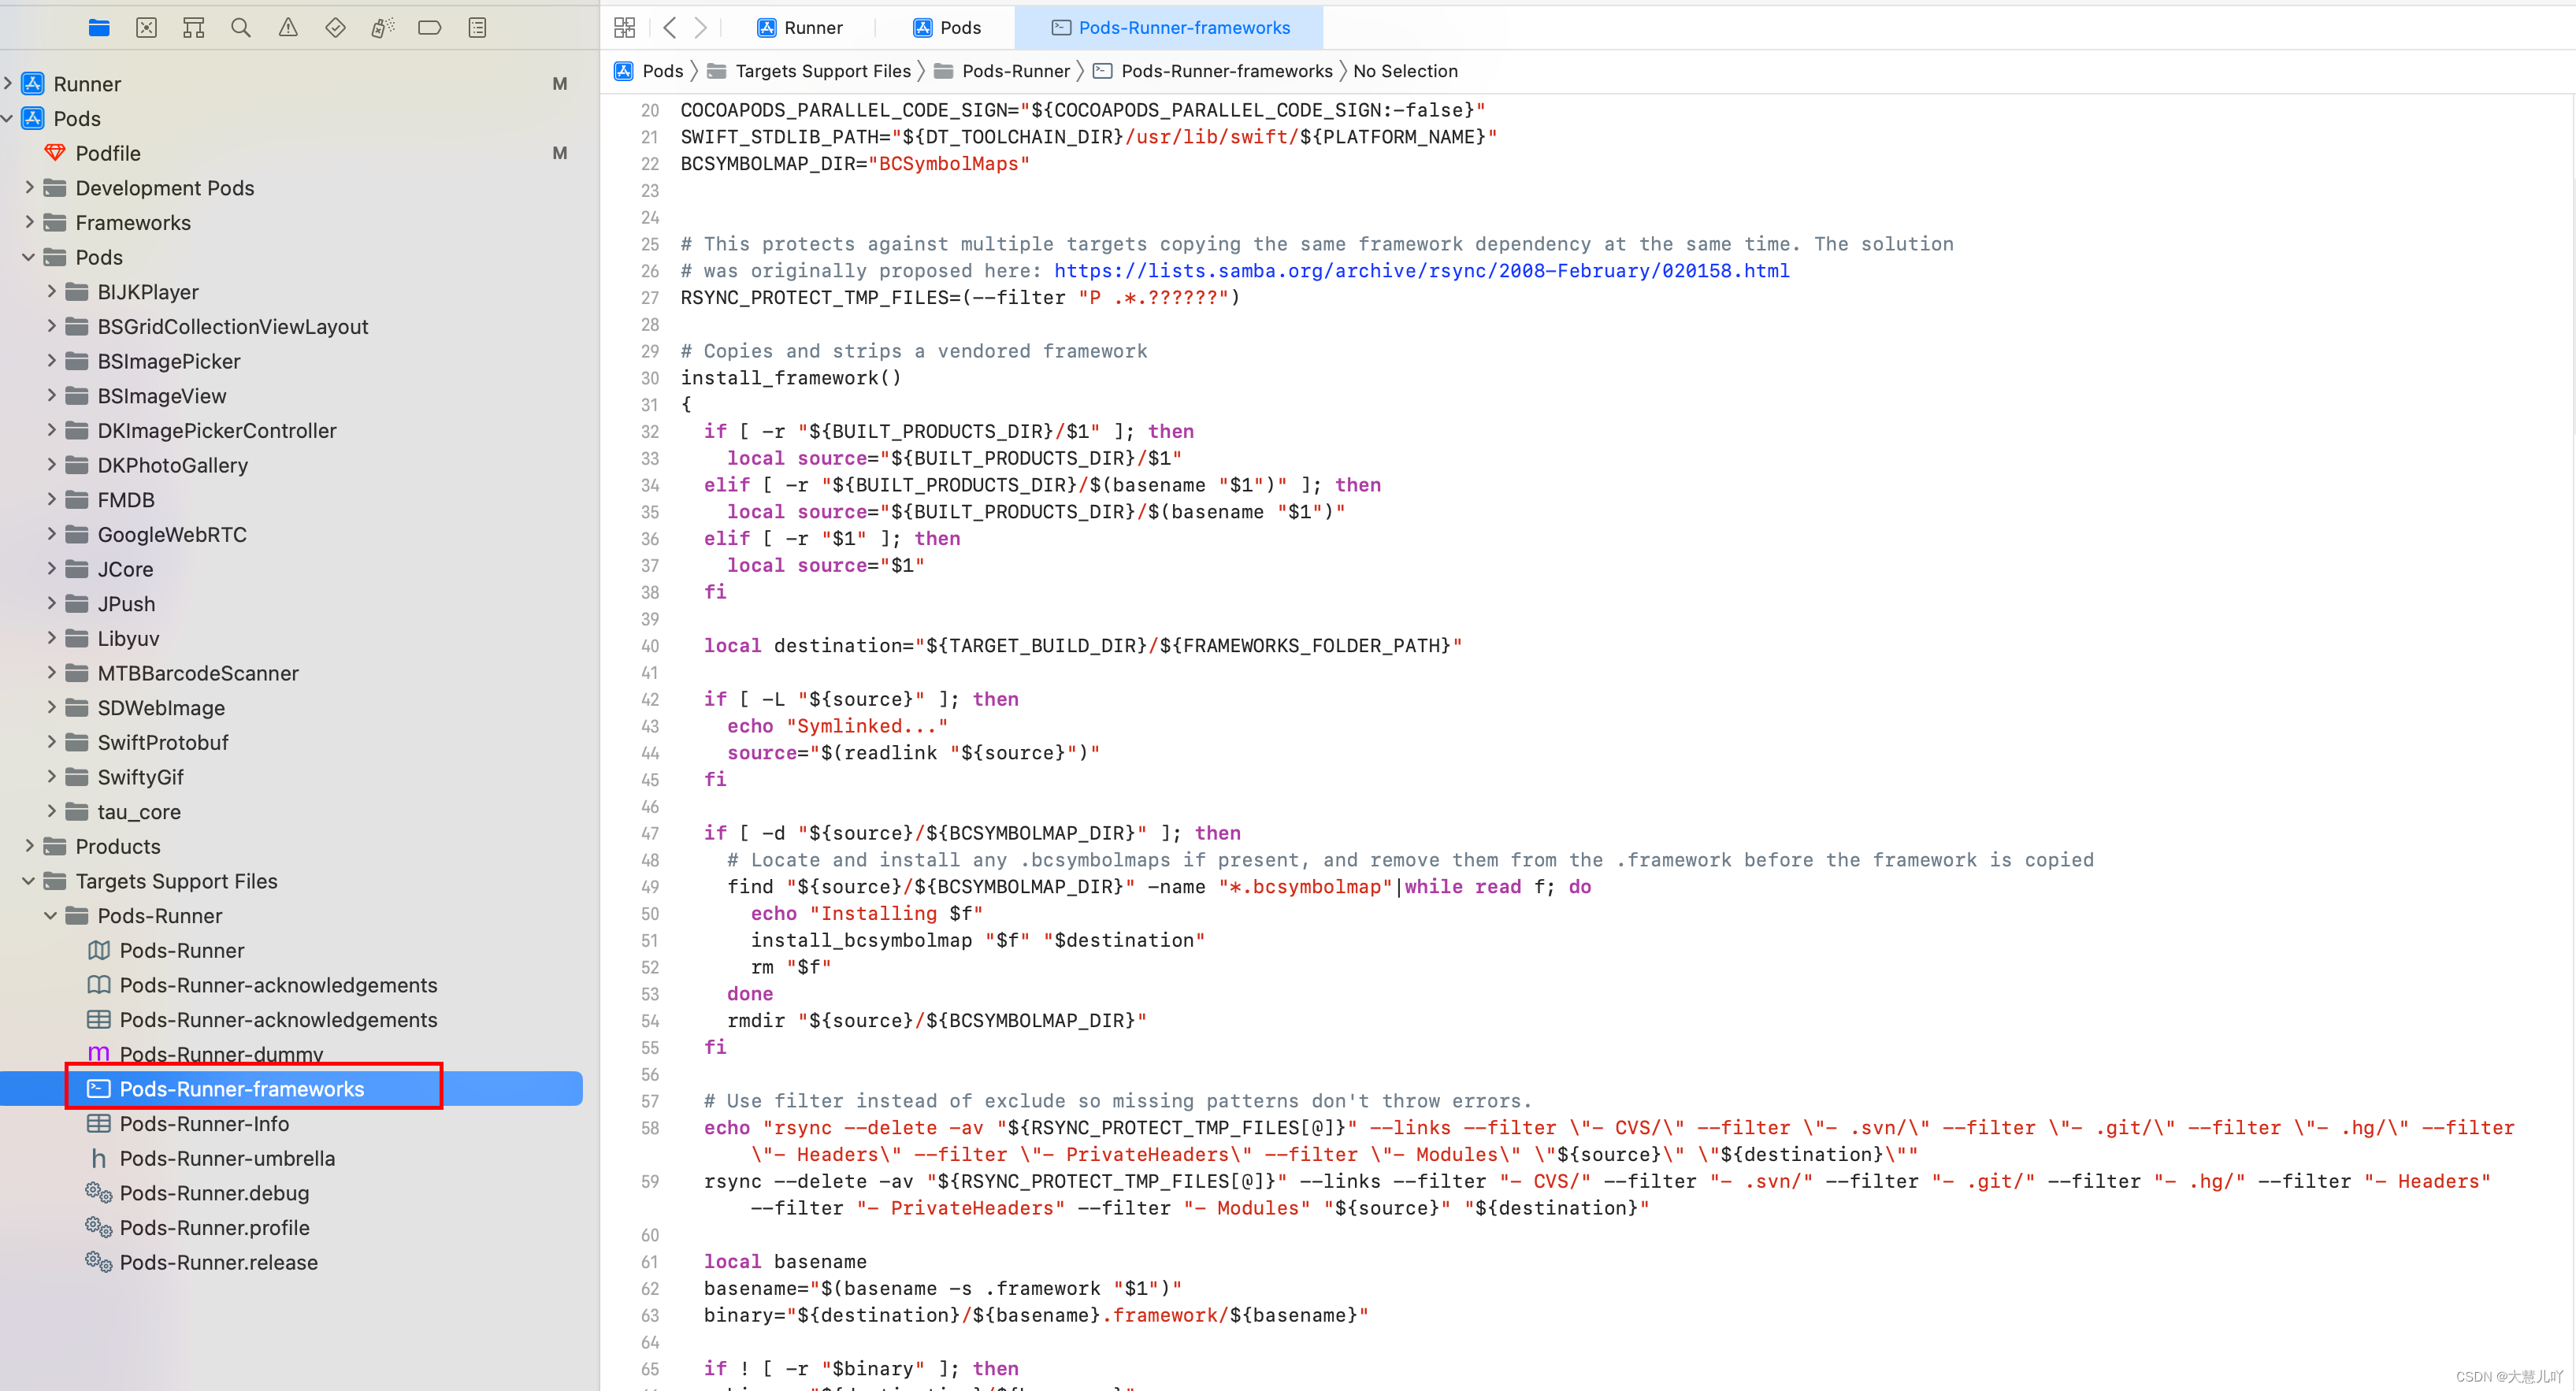This screenshot has height=1391, width=2576.
Task: Open the Project navigator
Action: click(x=99, y=27)
